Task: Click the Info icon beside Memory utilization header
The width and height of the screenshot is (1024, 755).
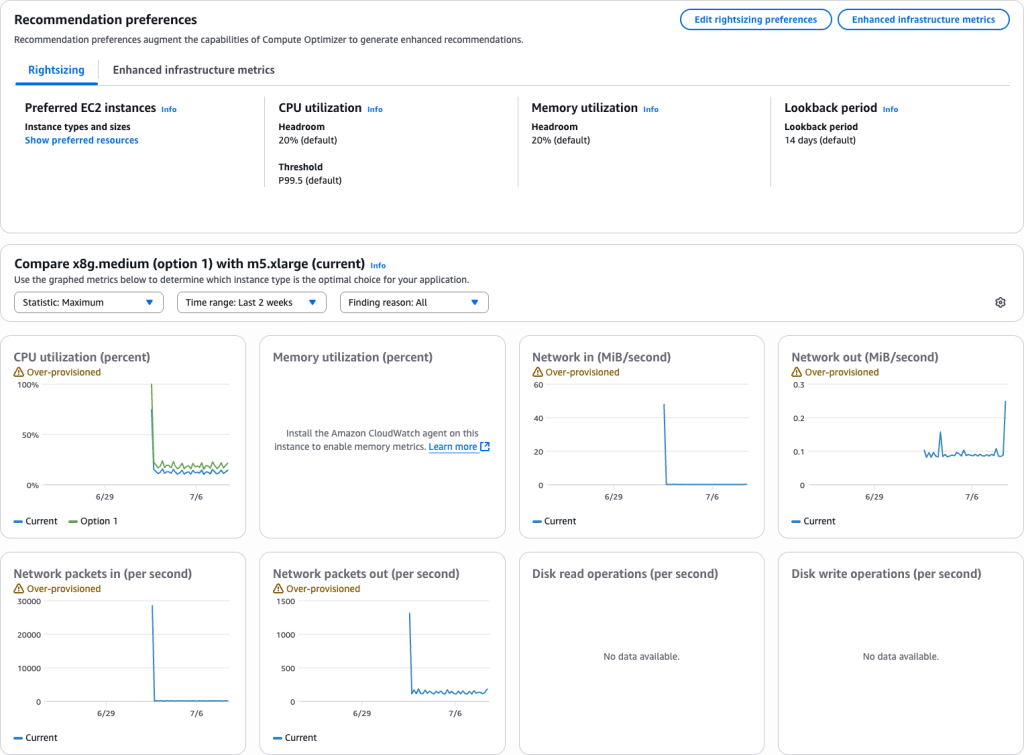Action: pos(649,108)
